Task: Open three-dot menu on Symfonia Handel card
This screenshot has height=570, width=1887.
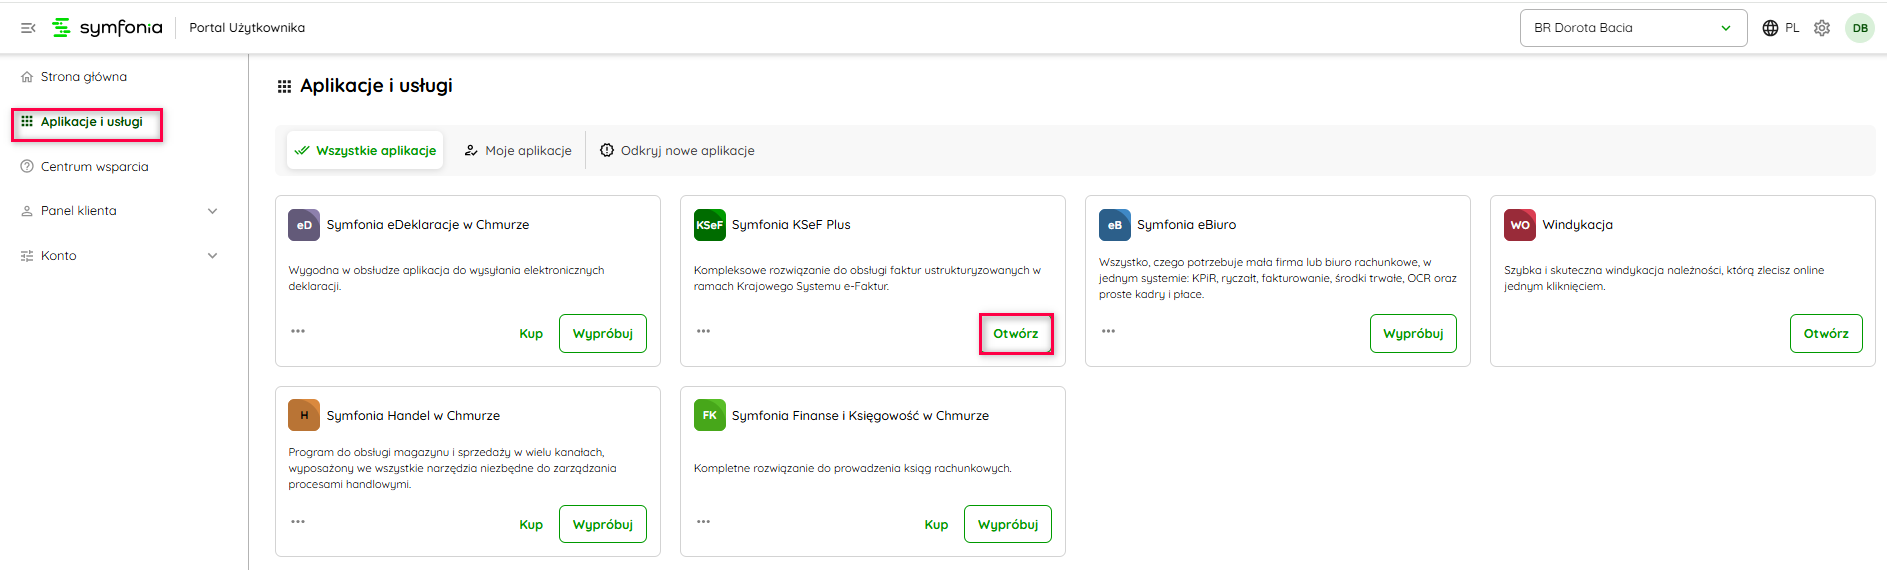Action: (x=298, y=522)
